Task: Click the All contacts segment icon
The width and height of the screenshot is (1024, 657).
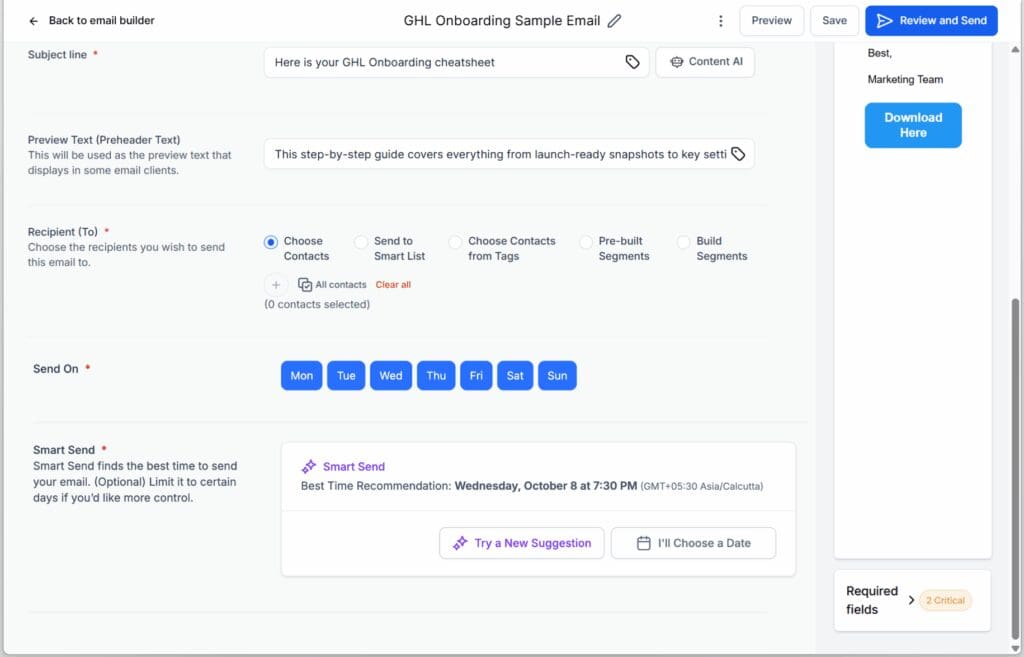Action: click(304, 285)
